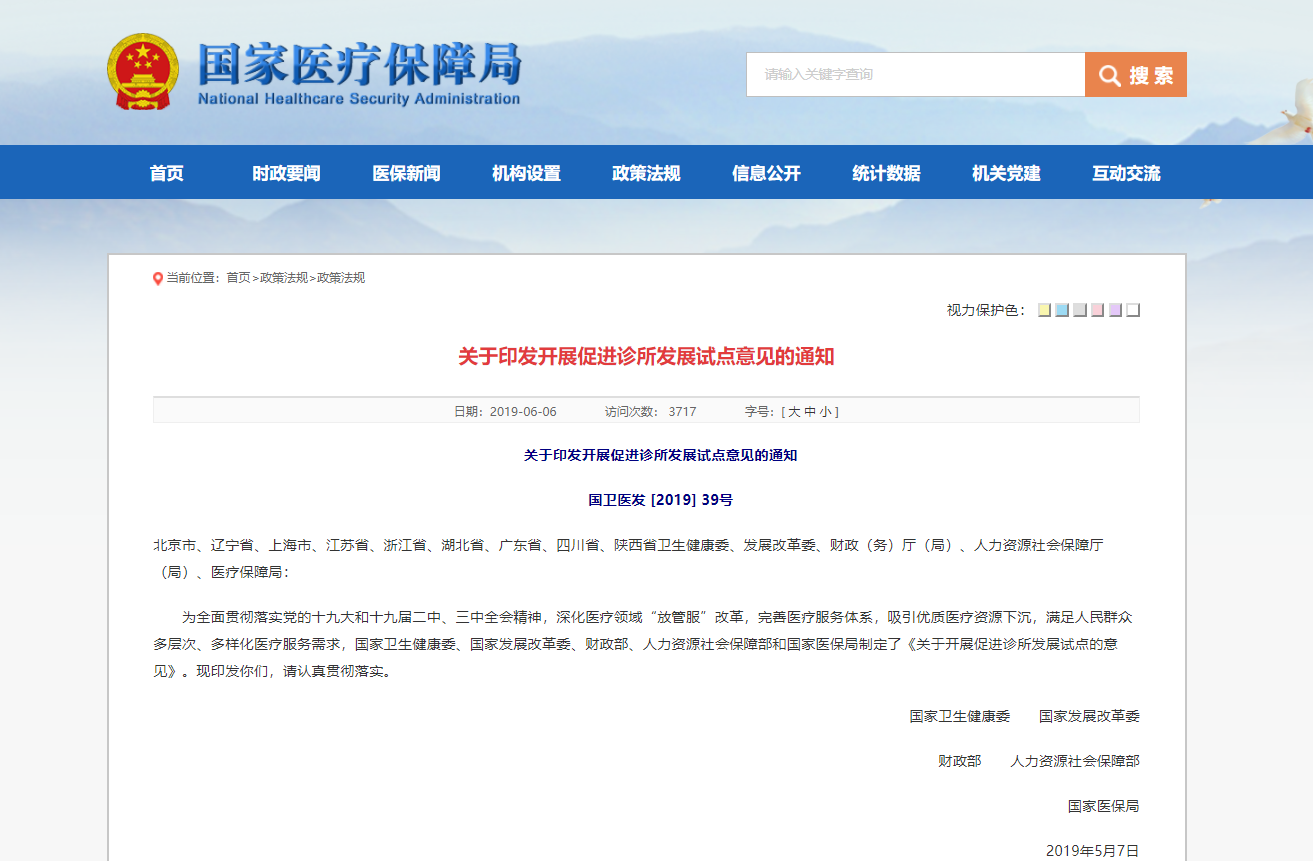Open the 首页 navigation menu item

[x=167, y=173]
